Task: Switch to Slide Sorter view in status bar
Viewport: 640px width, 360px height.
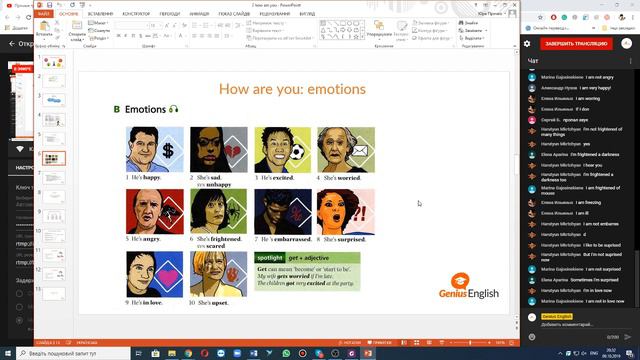Action: pyautogui.click(x=416, y=343)
